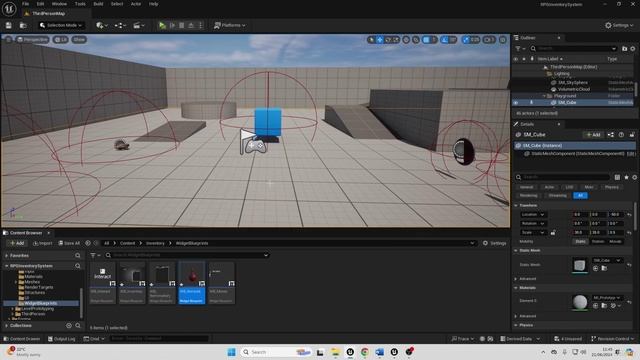Open the Static Mesh asset dropdown
Screen dimensions: 640x360
pyautogui.click(x=607, y=260)
